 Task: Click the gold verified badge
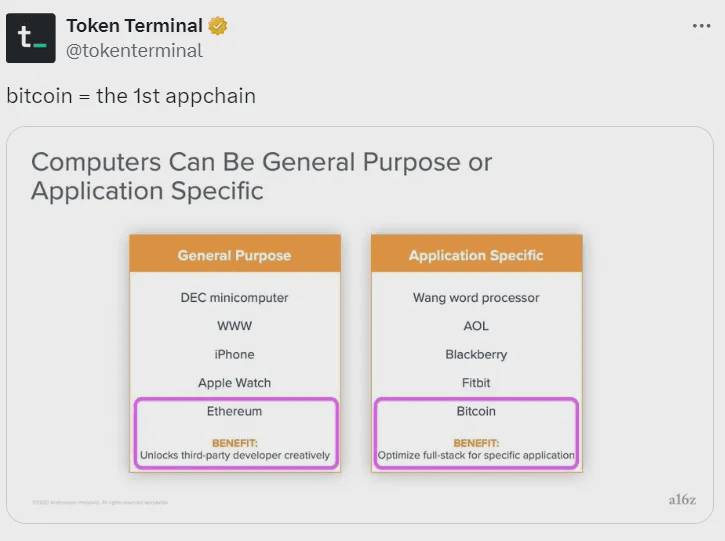(x=218, y=26)
